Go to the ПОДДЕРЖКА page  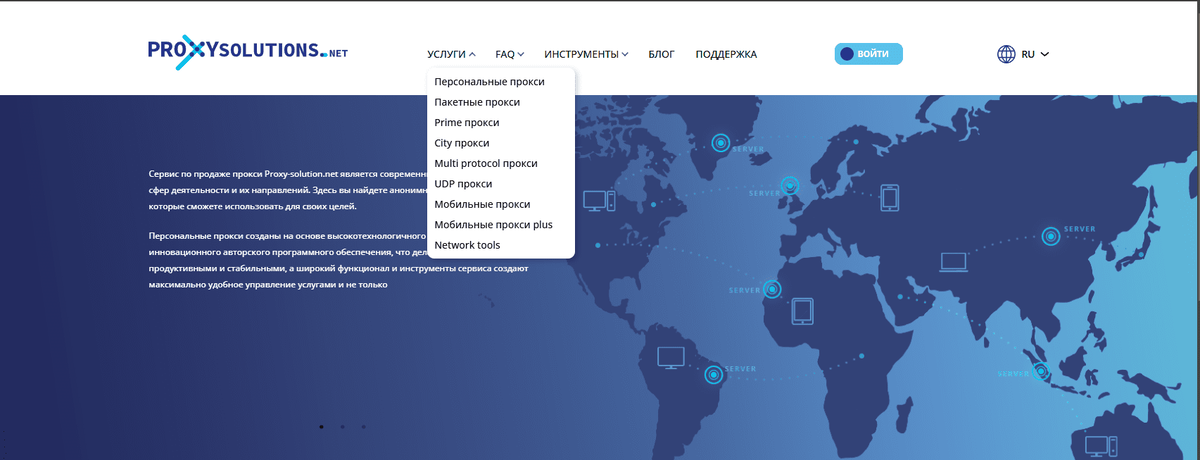[x=726, y=54]
